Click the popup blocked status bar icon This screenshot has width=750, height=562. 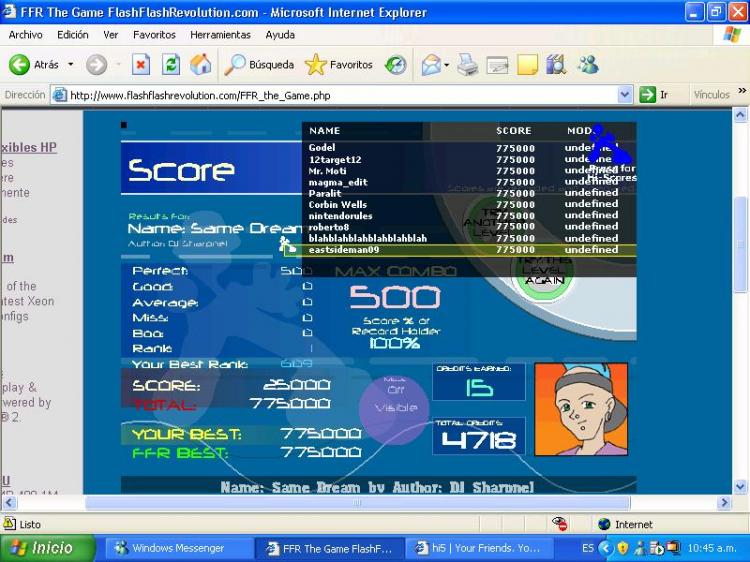(559, 524)
